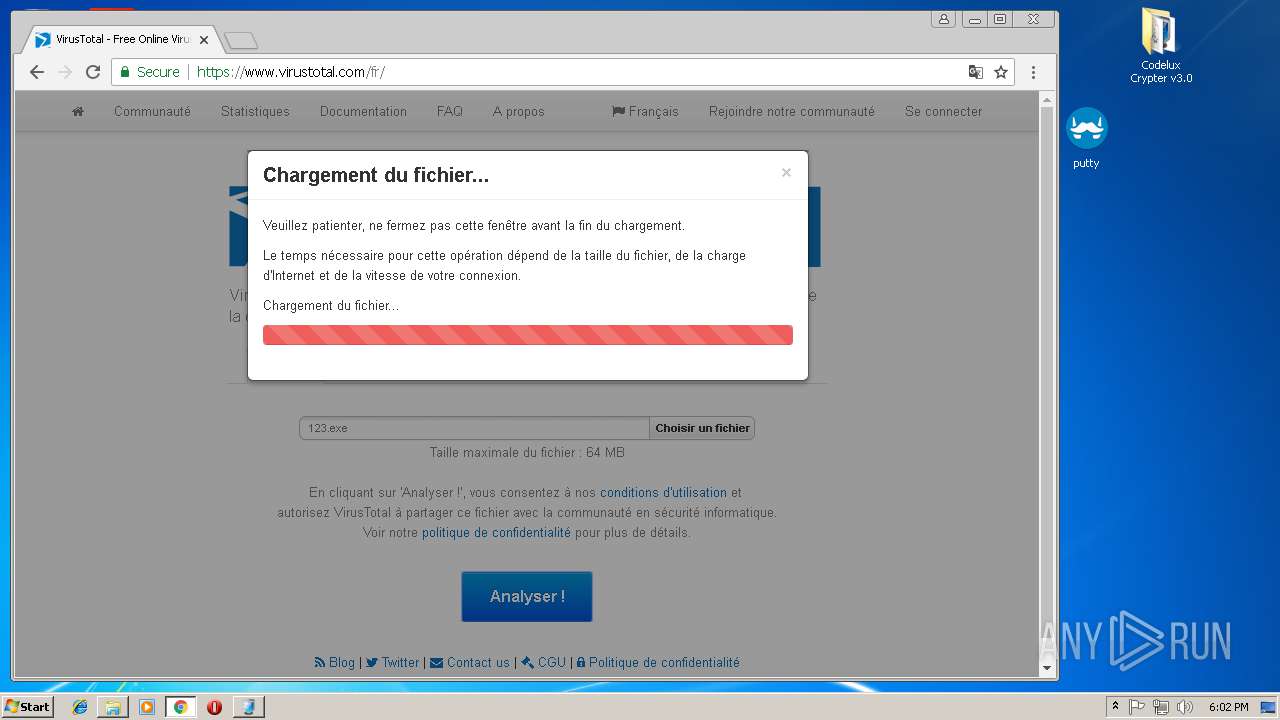Screen dimensions: 1280x720
Task: Click the Chrome user profile icon
Action: click(943, 19)
